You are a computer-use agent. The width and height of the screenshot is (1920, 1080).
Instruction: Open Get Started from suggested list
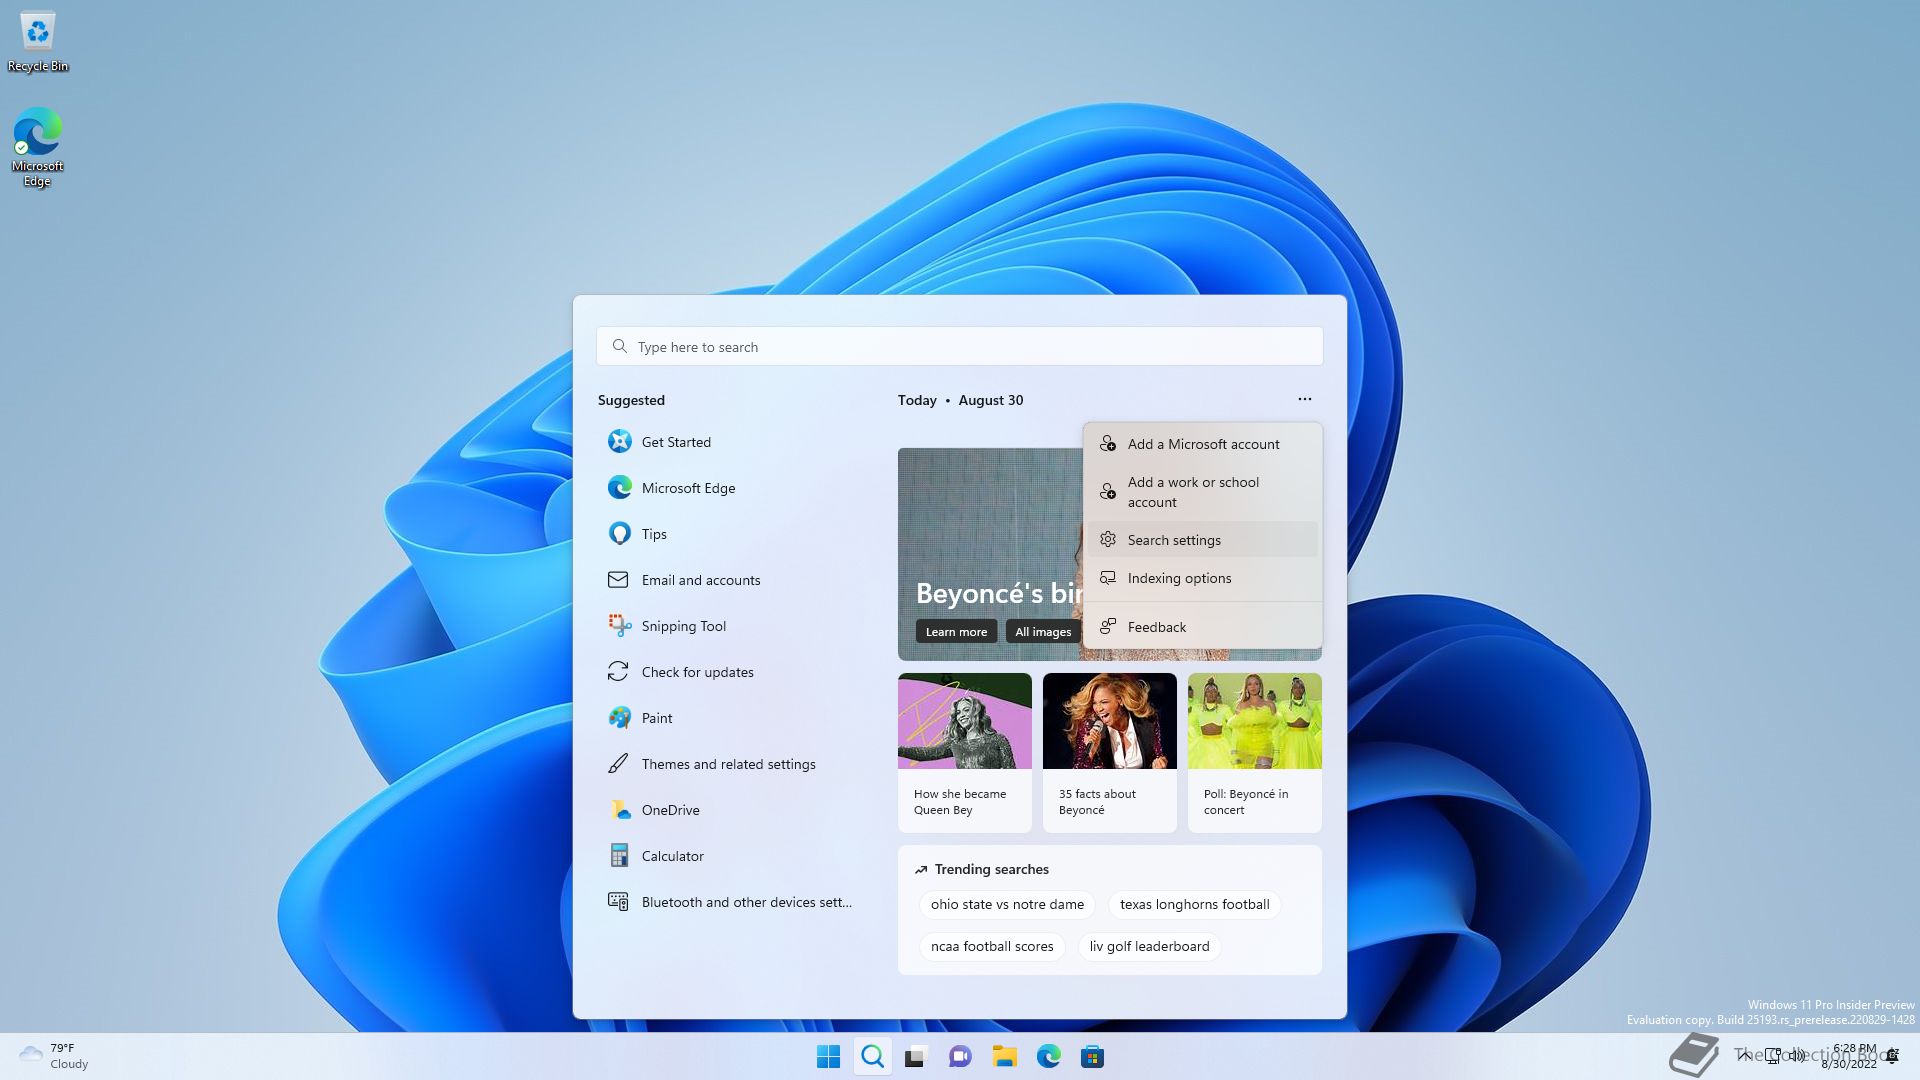(735, 442)
